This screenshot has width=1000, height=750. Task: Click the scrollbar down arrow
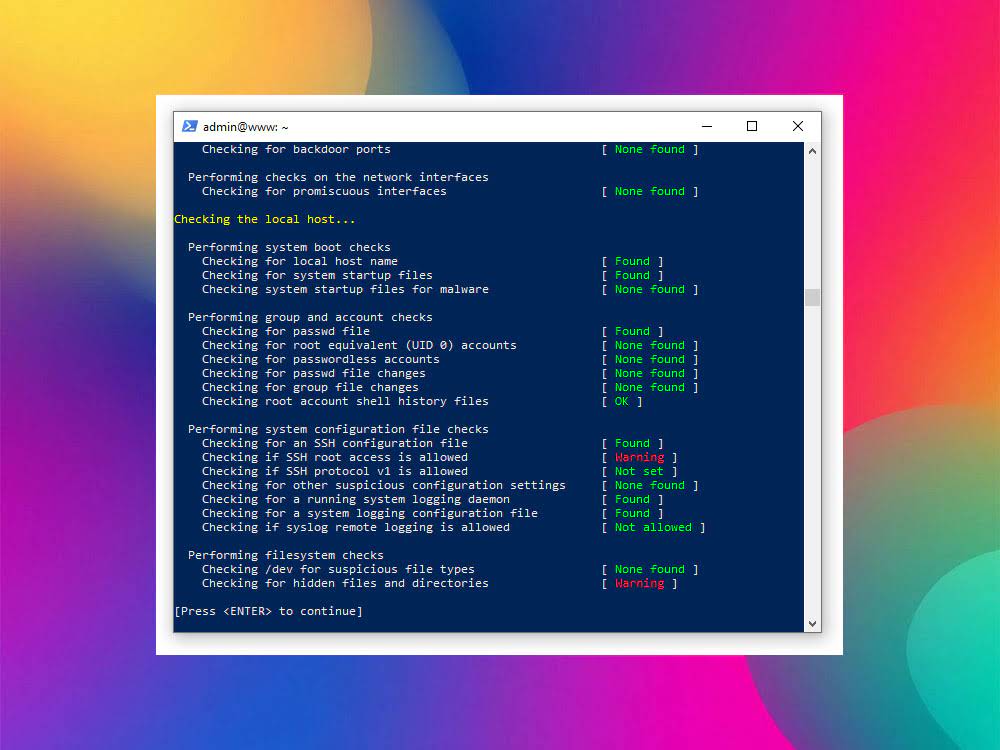click(x=812, y=623)
